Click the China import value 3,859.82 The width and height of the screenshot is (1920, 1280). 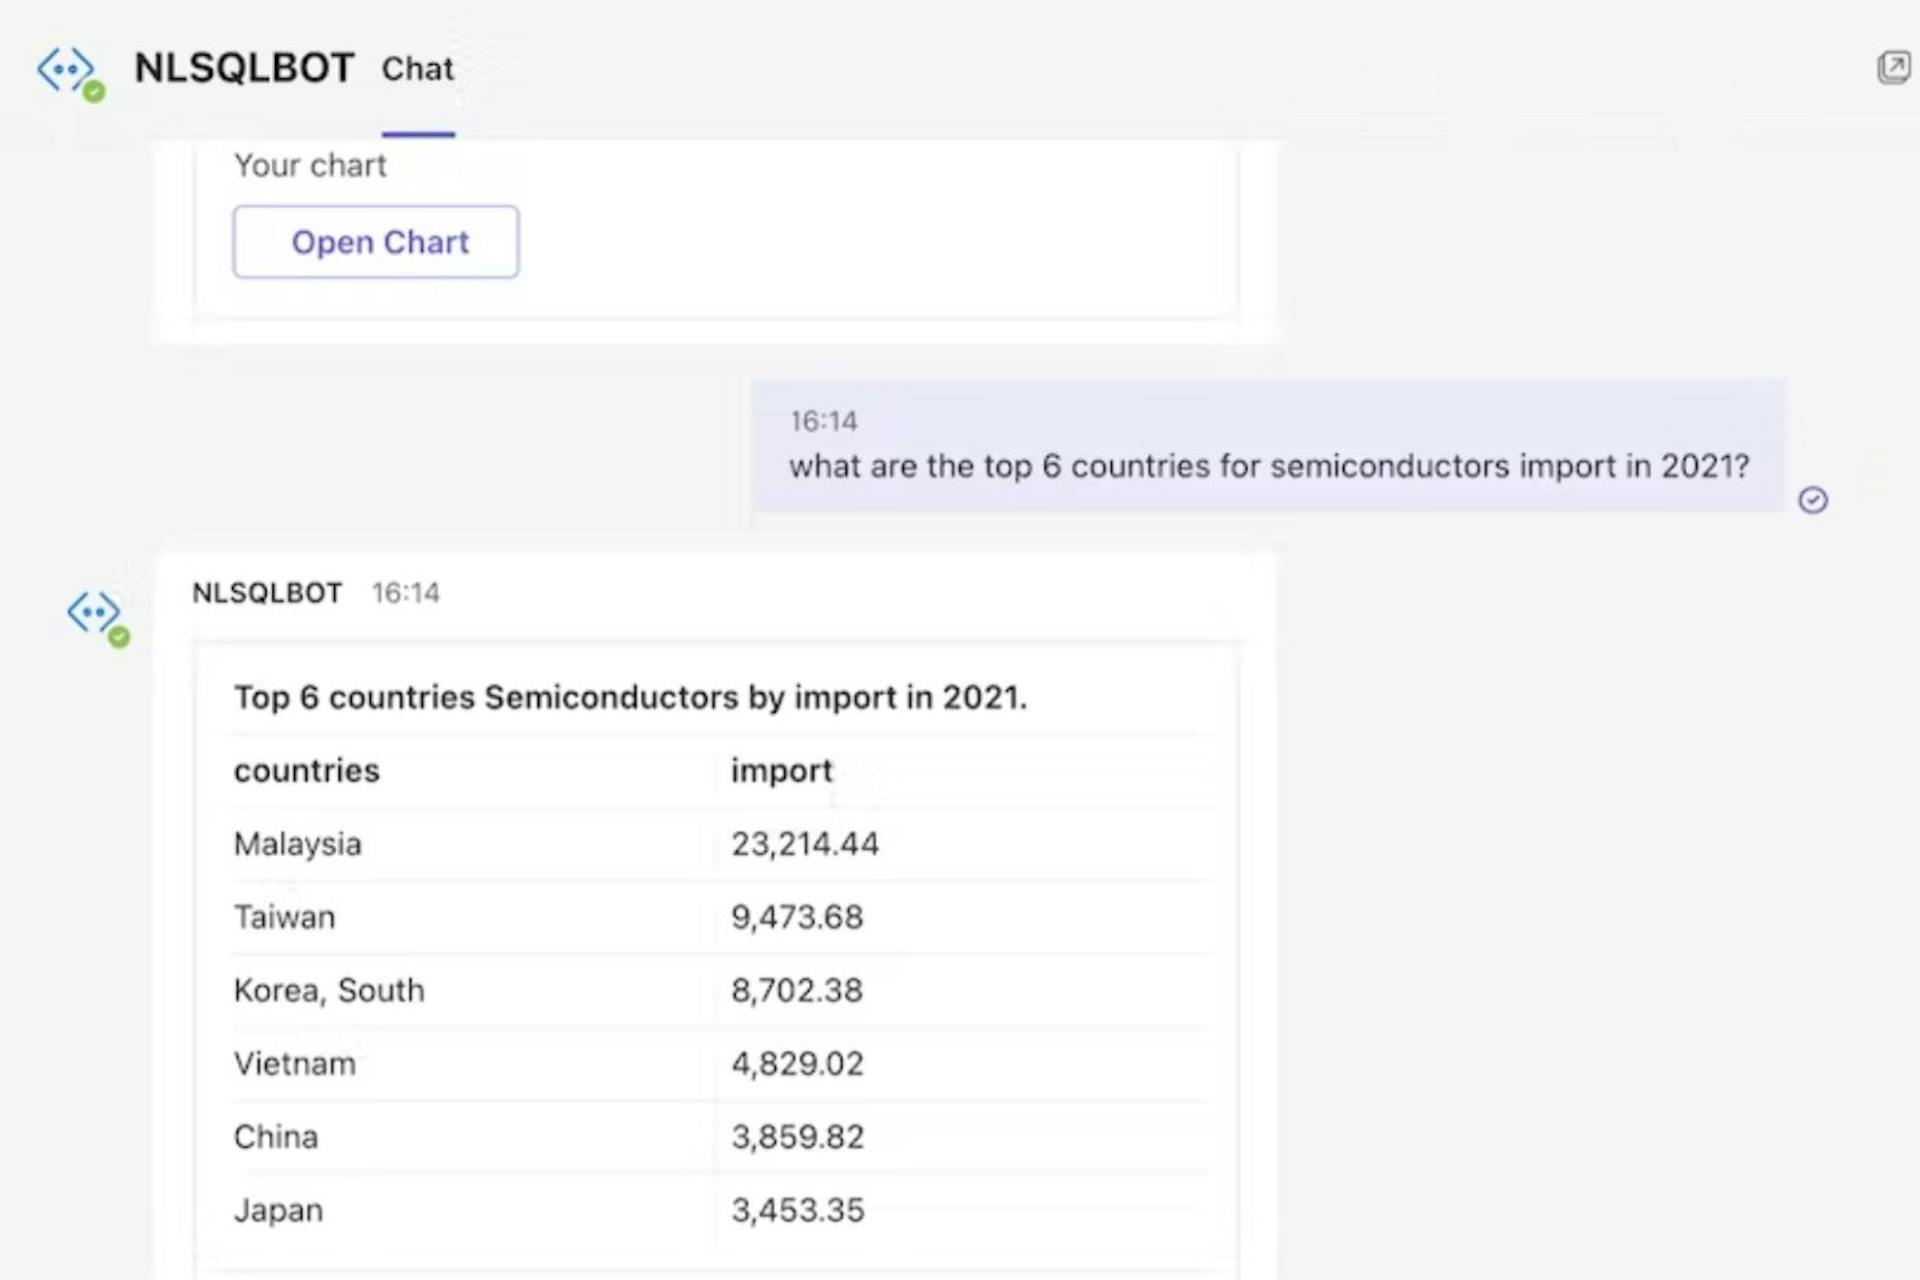click(x=797, y=1137)
